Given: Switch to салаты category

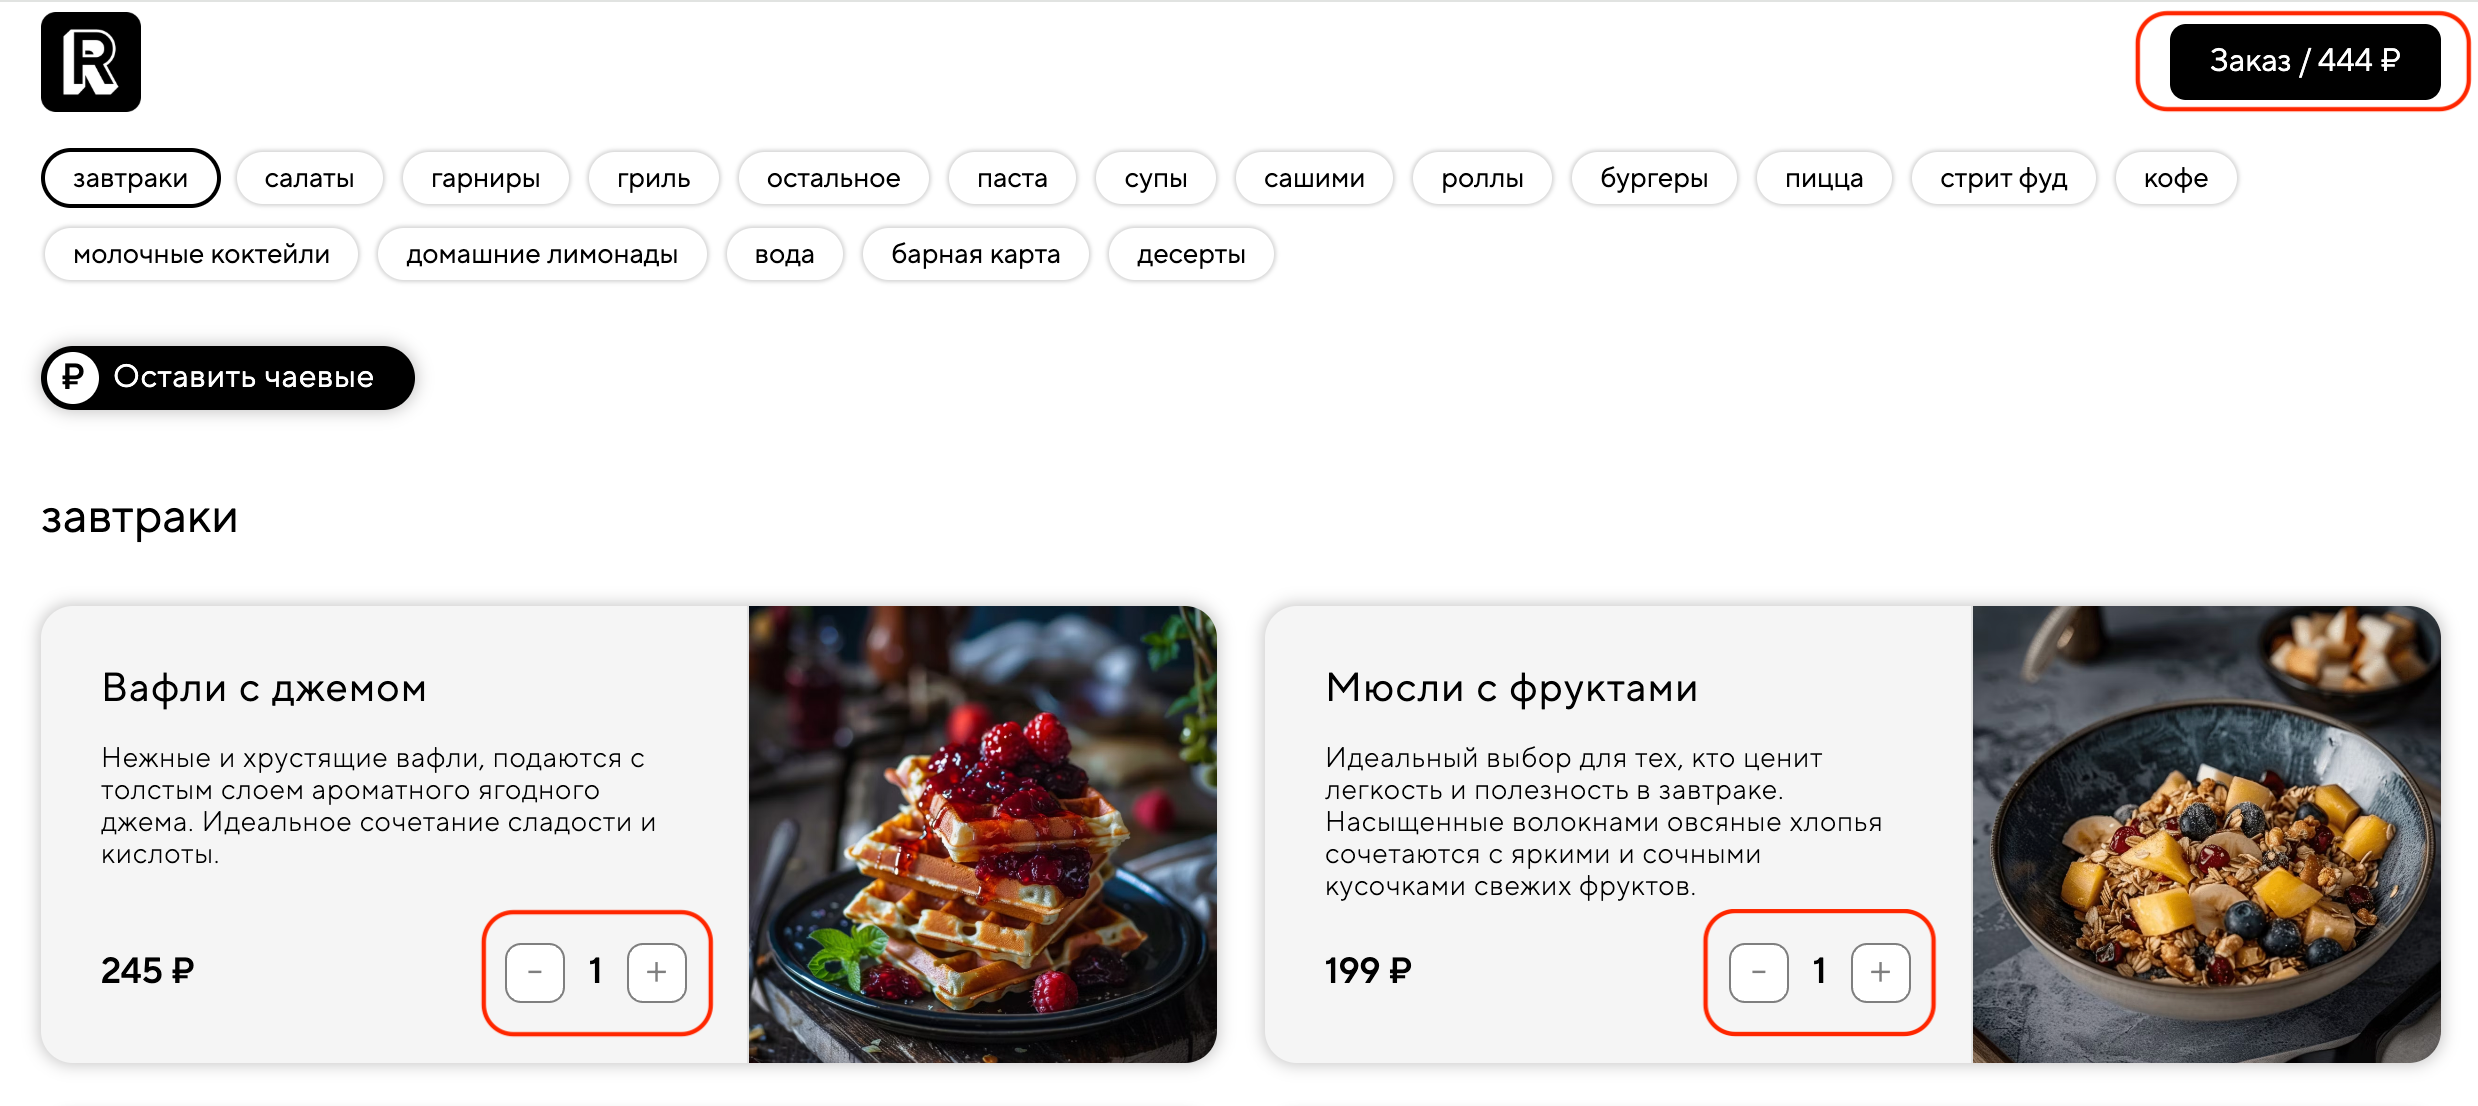Looking at the screenshot, I should click(x=310, y=178).
